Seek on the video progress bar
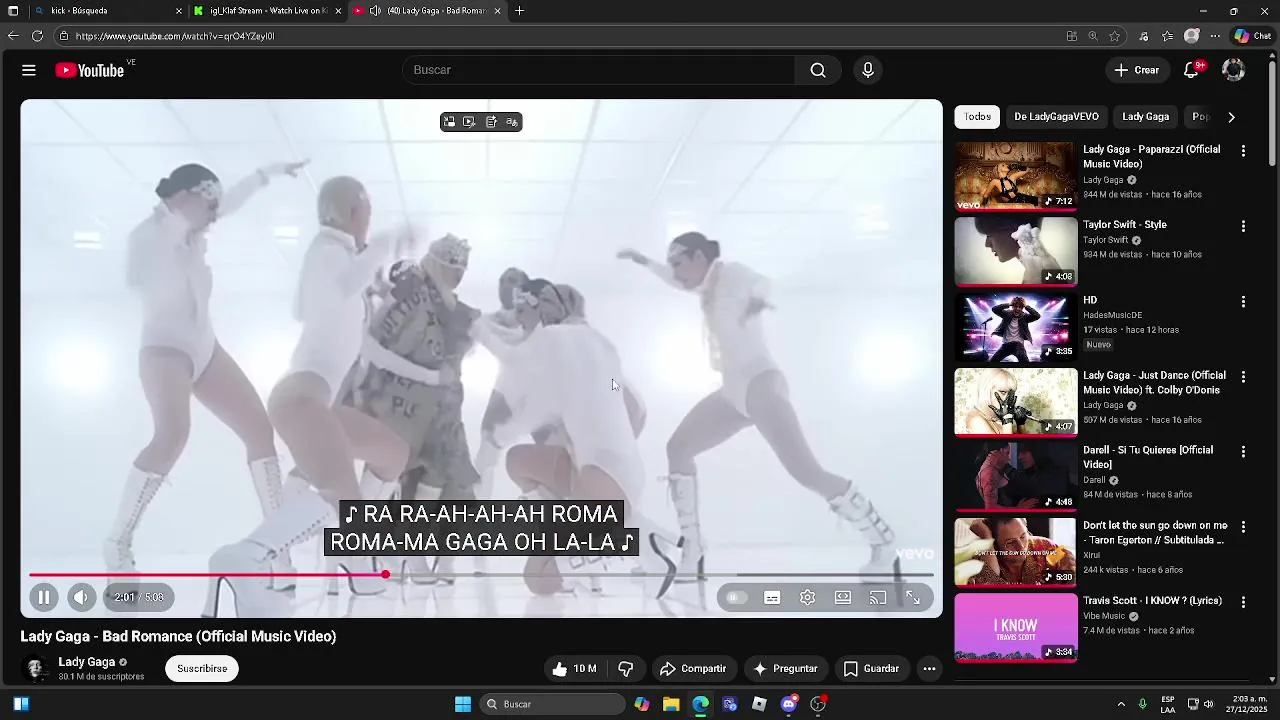The image size is (1280, 720). pyautogui.click(x=481, y=575)
